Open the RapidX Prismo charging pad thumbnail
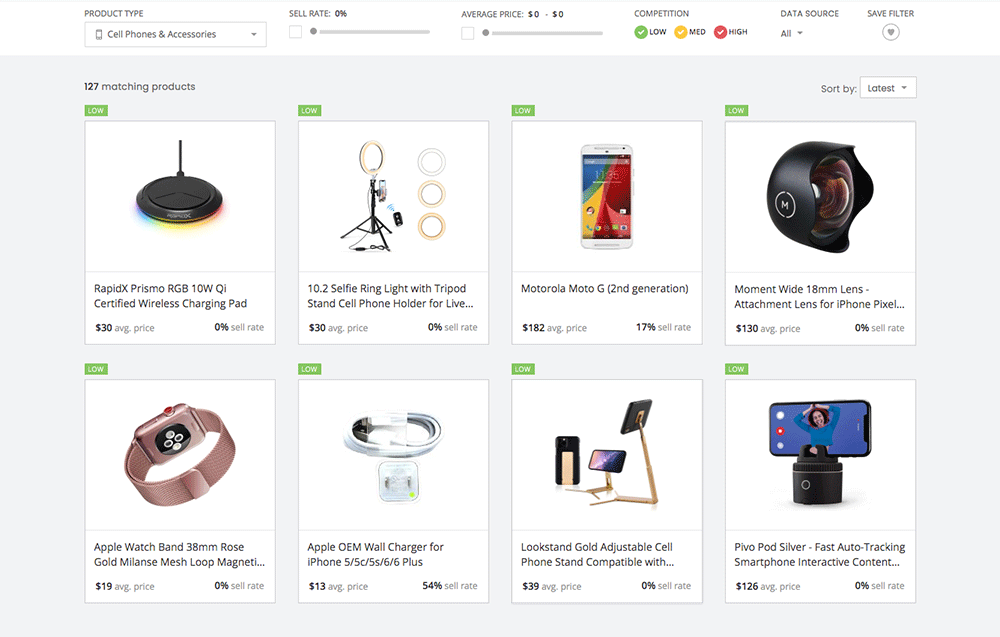 click(180, 196)
